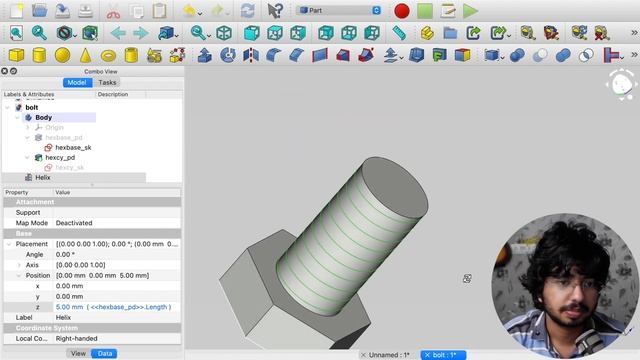Create a Cylinder primitive
This screenshot has width=640, height=360.
pos(39,55)
